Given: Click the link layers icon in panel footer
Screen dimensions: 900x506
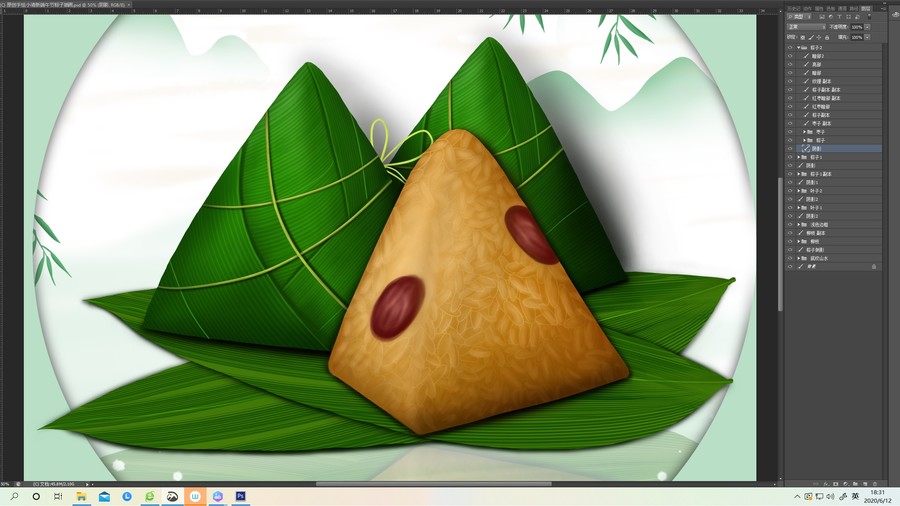Looking at the screenshot, I should coord(816,484).
